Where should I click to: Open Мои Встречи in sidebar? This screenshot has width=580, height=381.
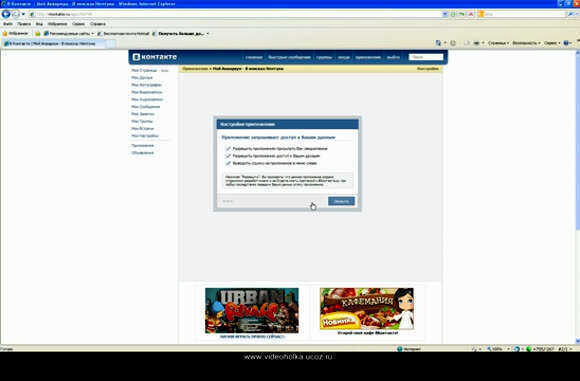(142, 128)
